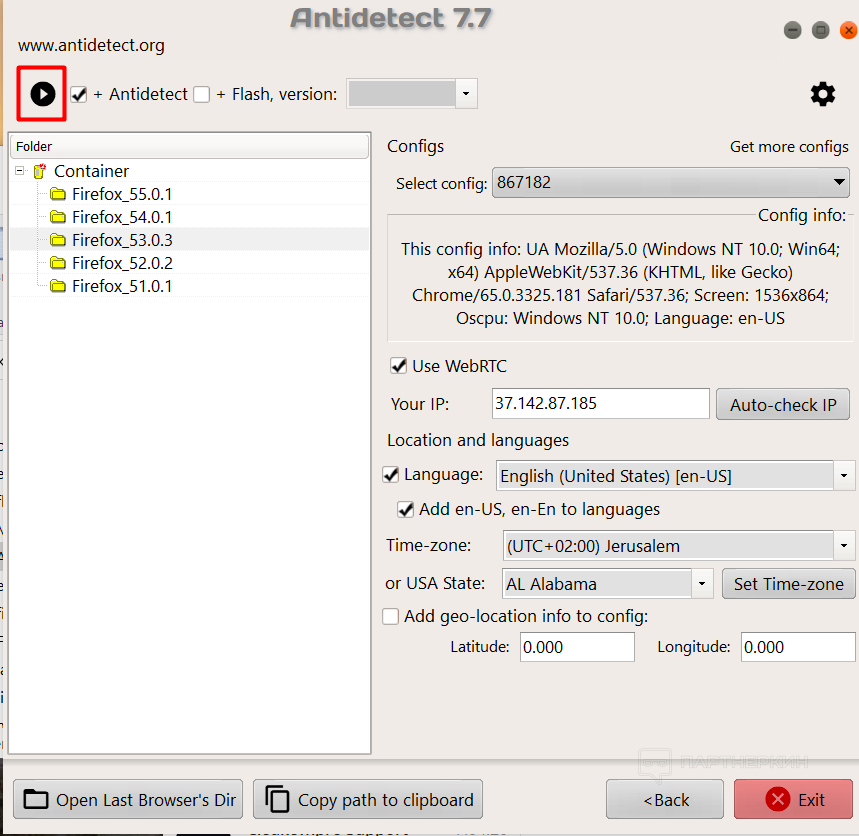
Task: Click Set Time-zone button
Action: click(x=788, y=584)
